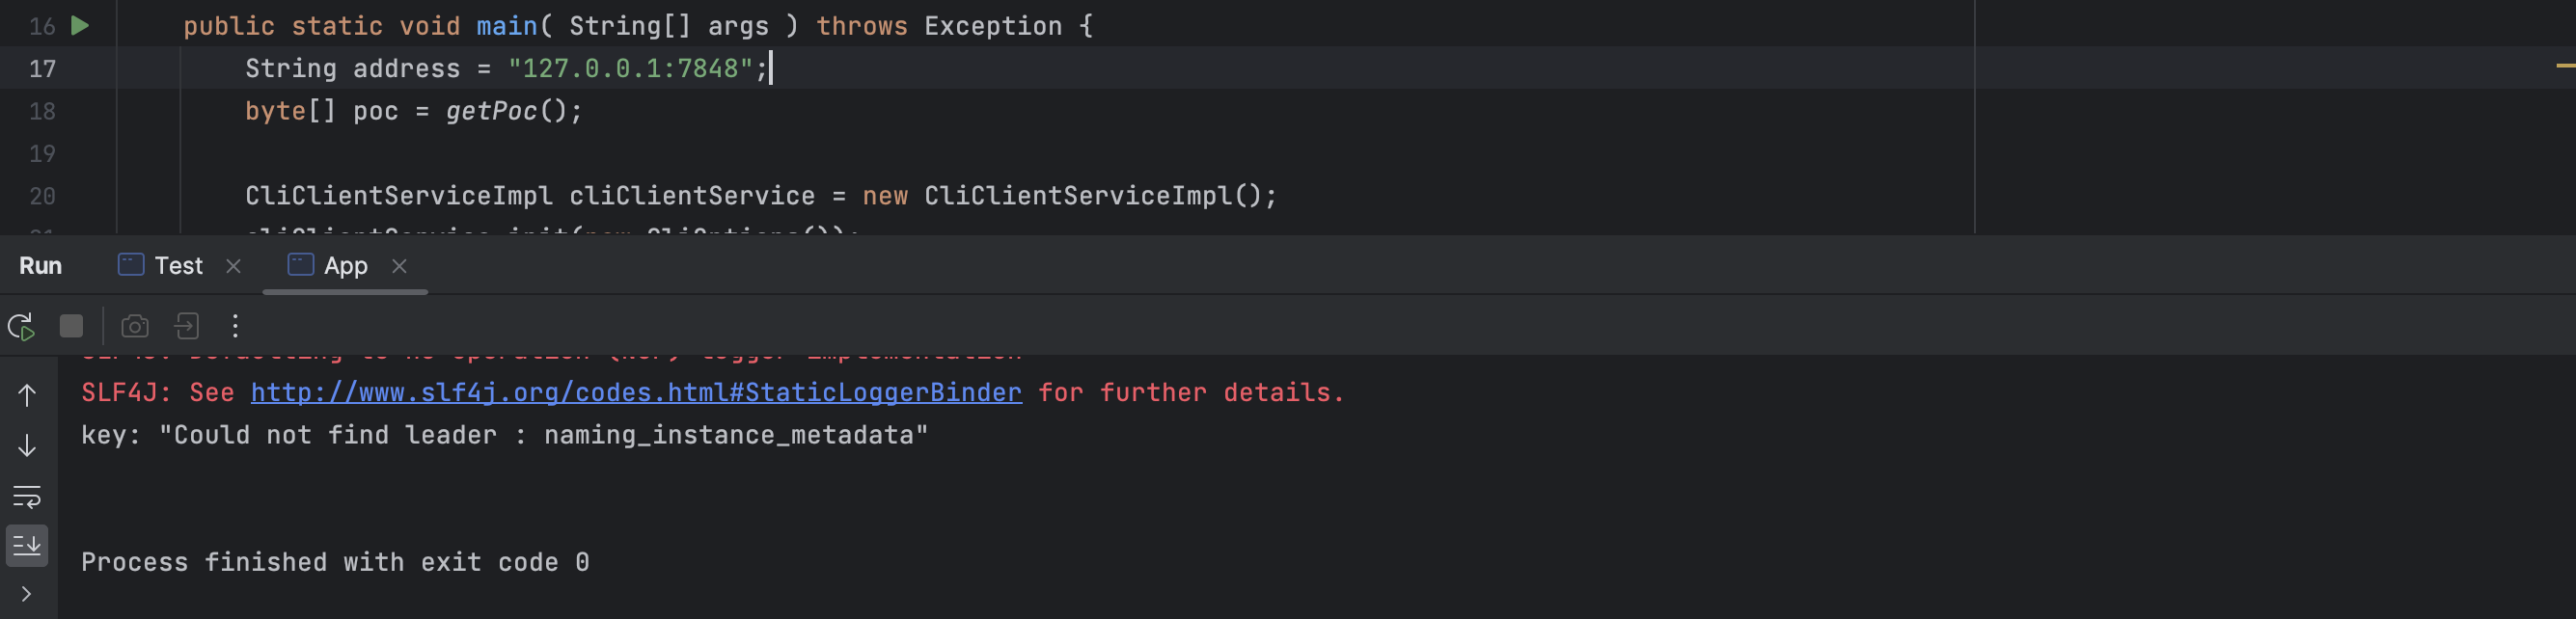Click the exit/restore layout icon
The image size is (2576, 619).
[187, 326]
